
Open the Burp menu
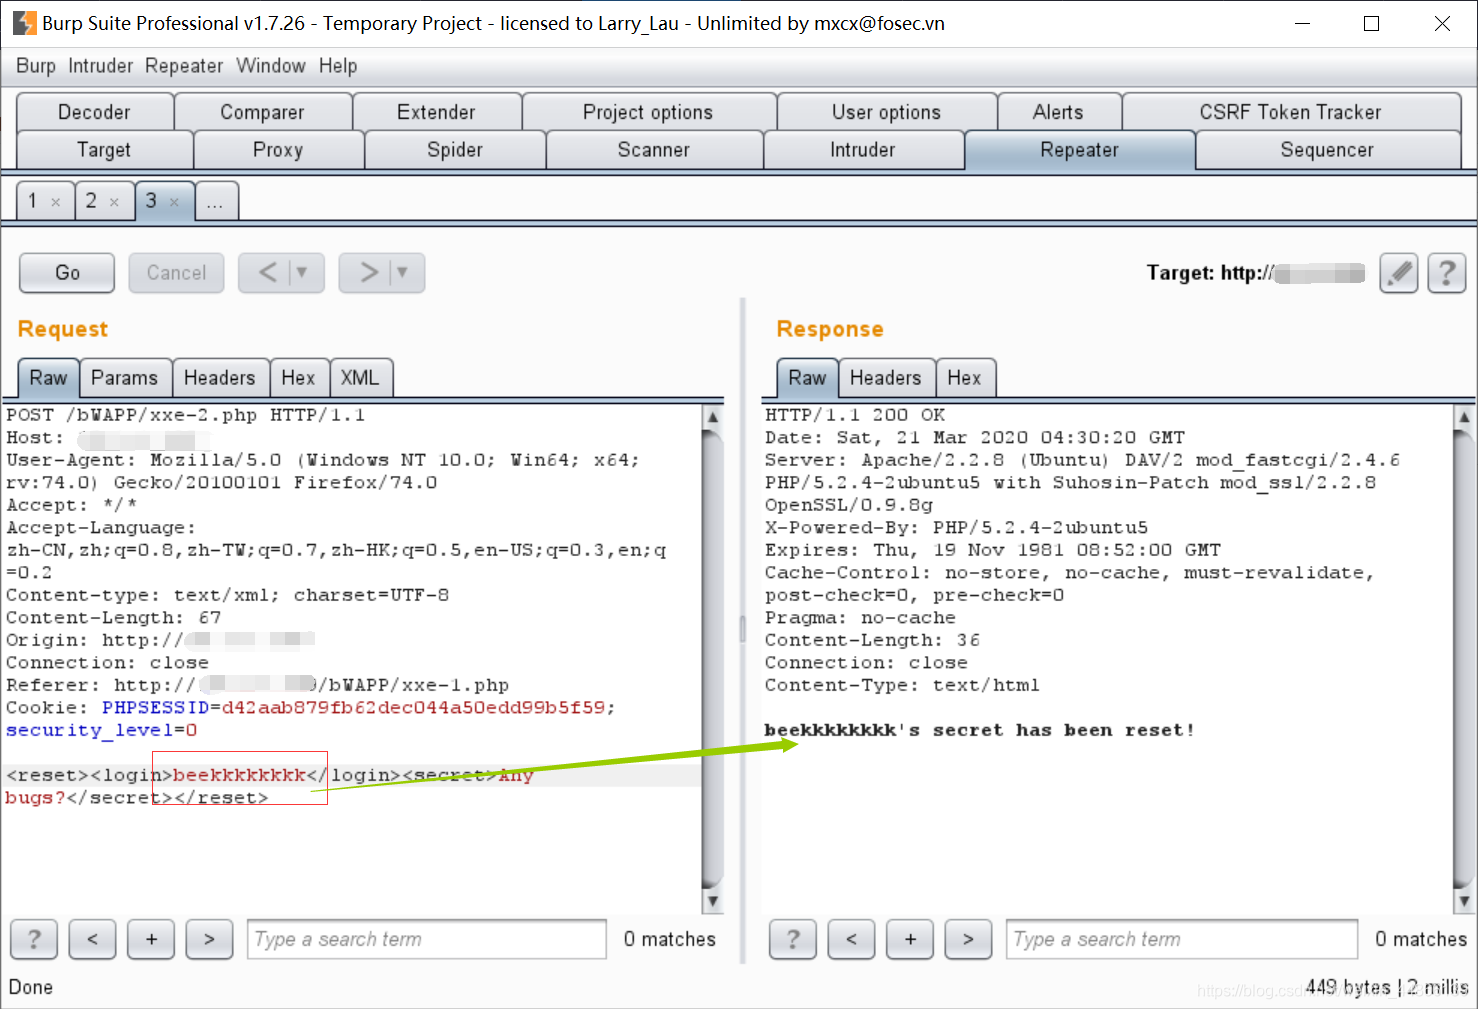[x=36, y=66]
